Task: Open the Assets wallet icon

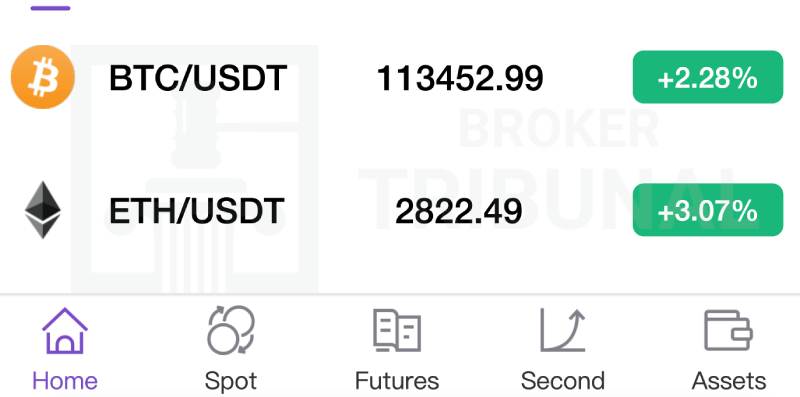Action: pos(729,331)
